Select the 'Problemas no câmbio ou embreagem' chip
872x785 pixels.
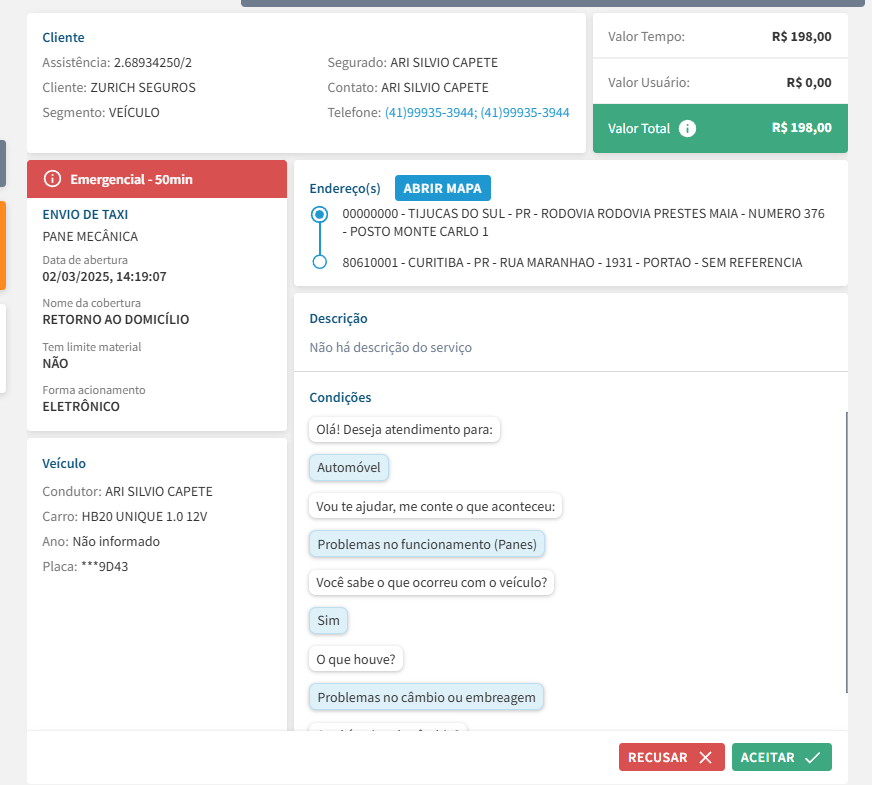pos(426,697)
